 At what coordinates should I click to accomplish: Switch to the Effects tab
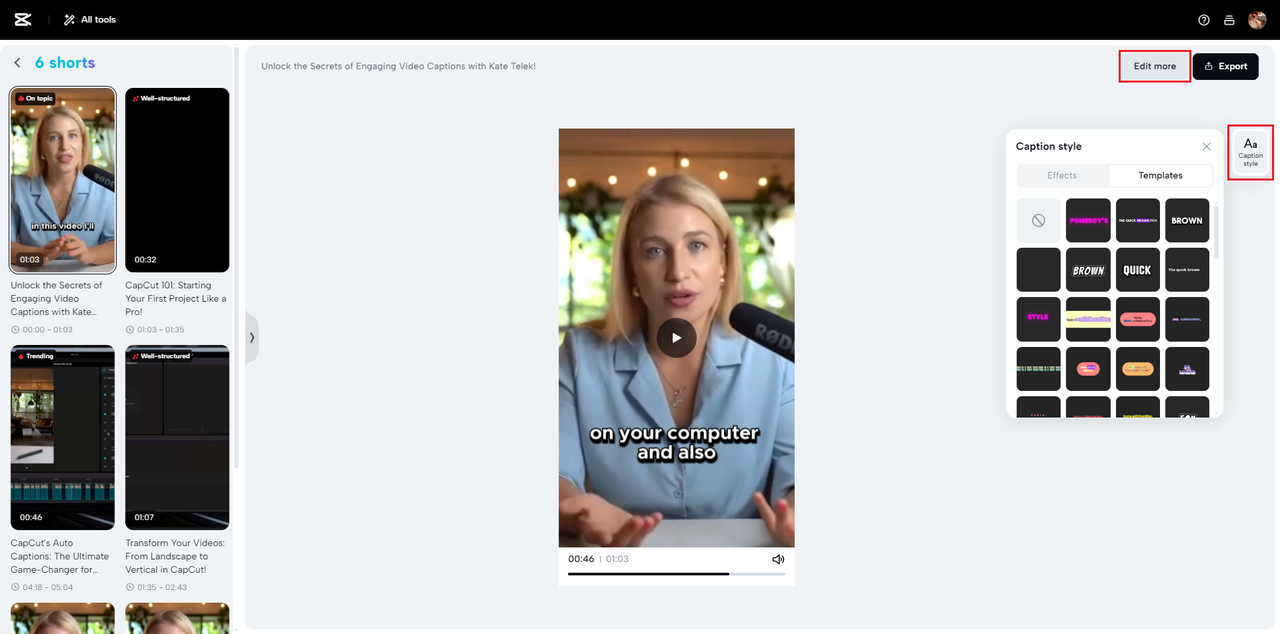click(1062, 175)
